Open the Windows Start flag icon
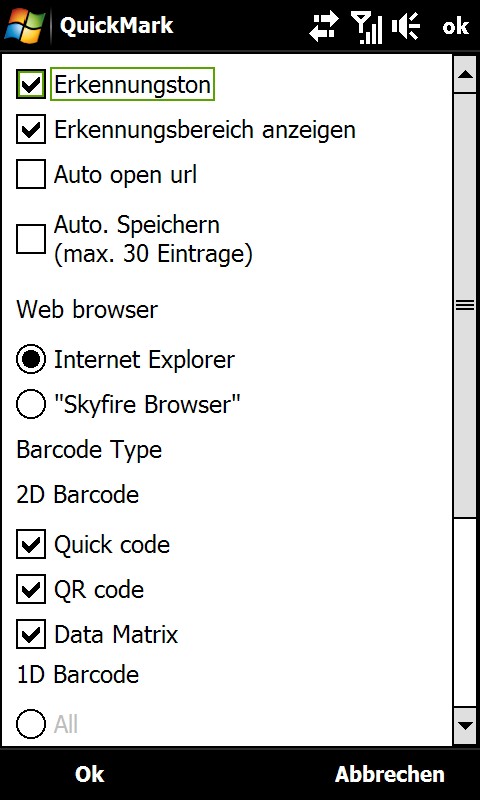This screenshot has width=480, height=800. tap(25, 25)
